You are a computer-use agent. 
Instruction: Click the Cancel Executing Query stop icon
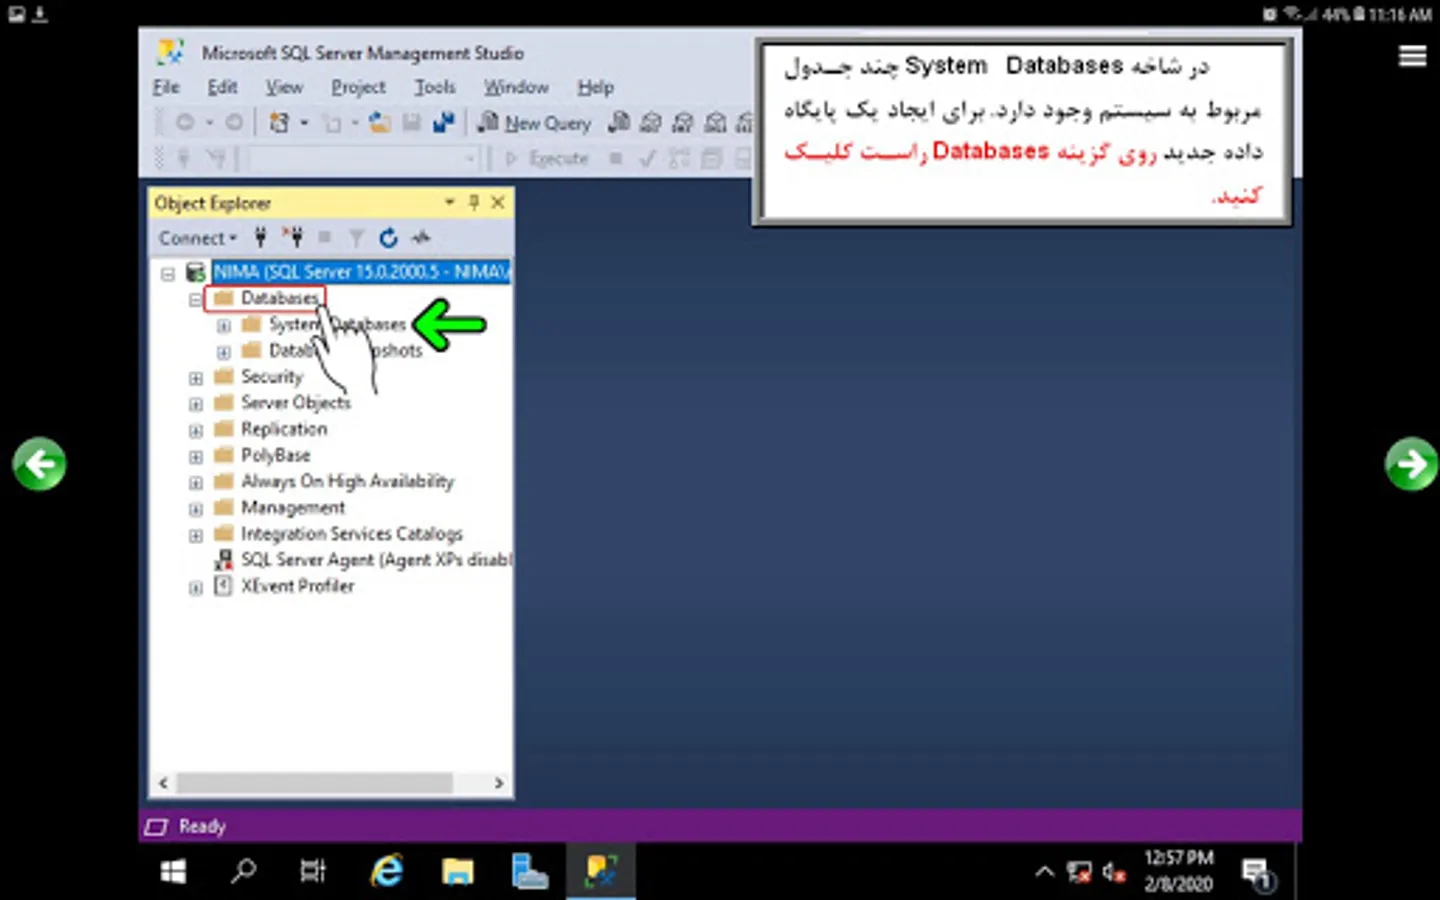(616, 158)
